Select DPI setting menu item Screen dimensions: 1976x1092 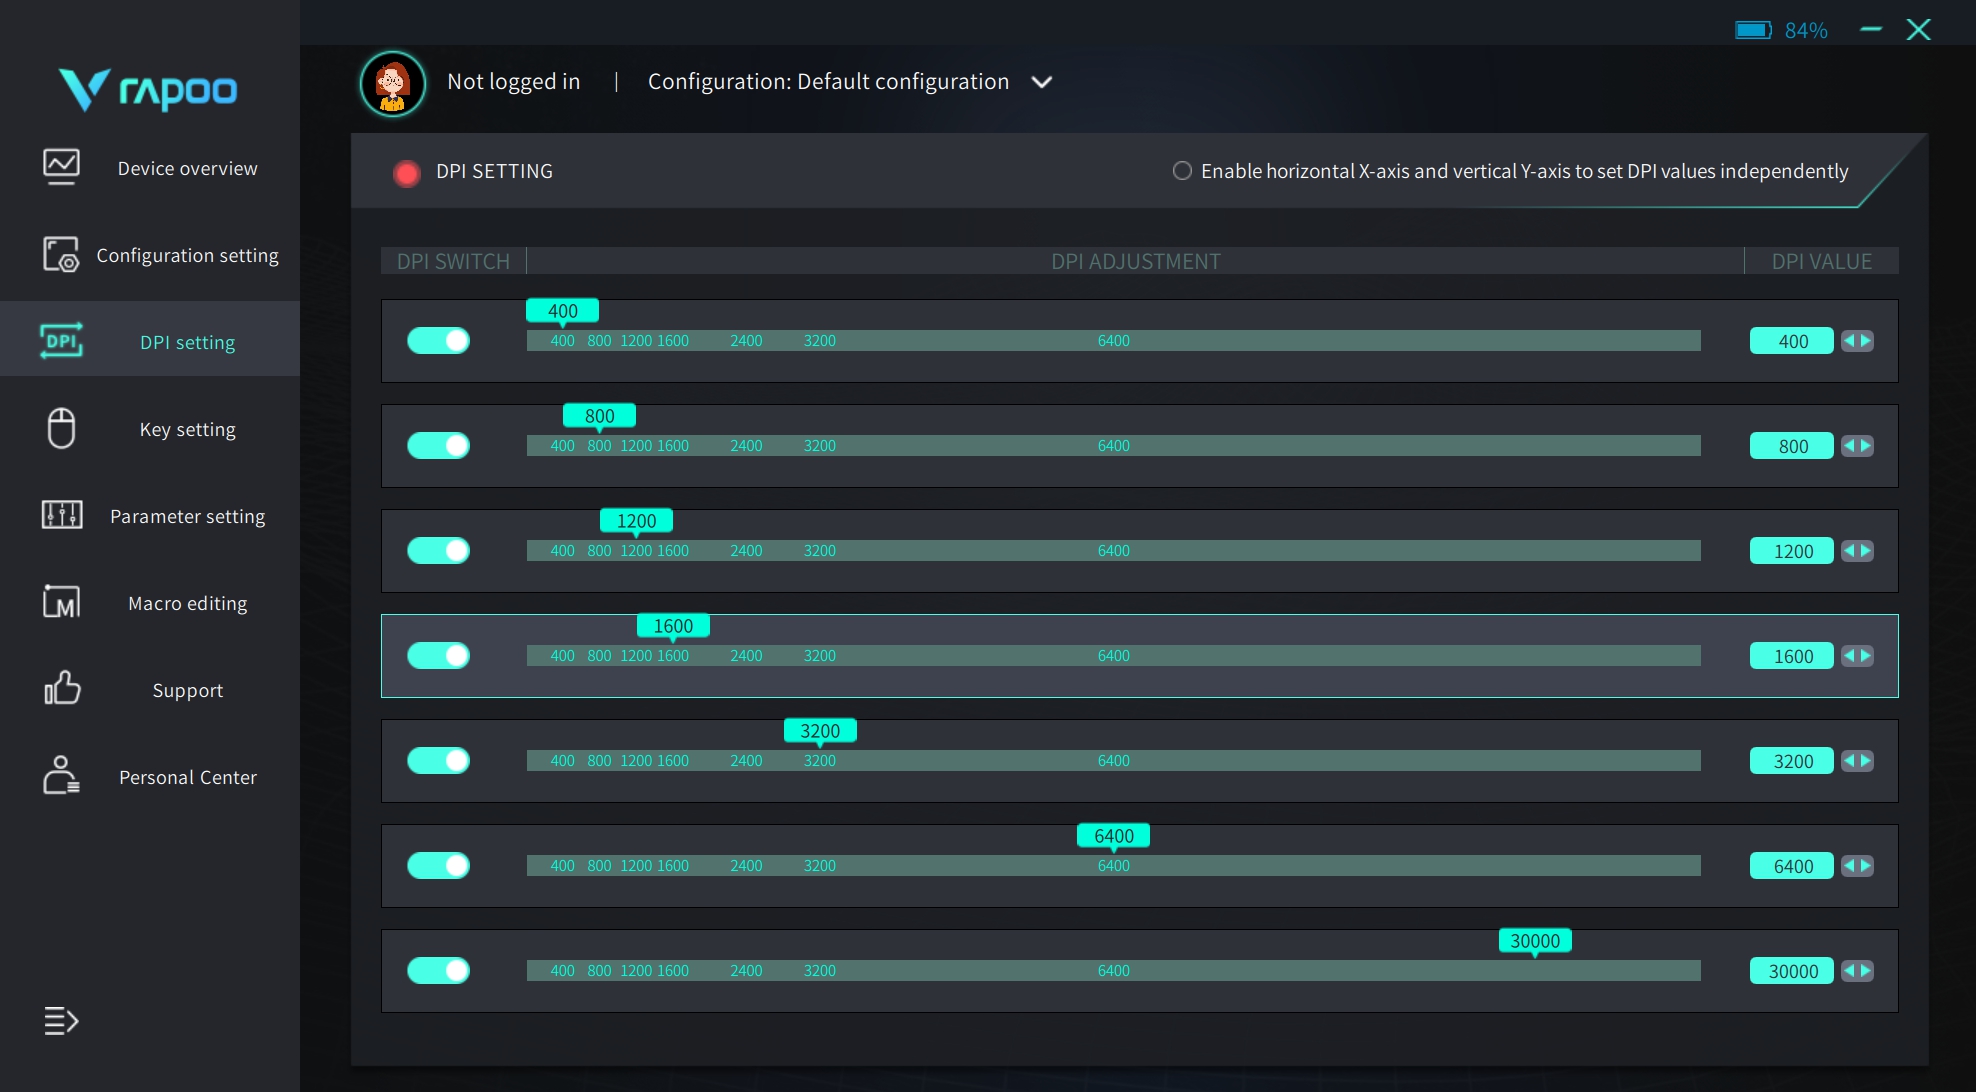click(x=150, y=339)
